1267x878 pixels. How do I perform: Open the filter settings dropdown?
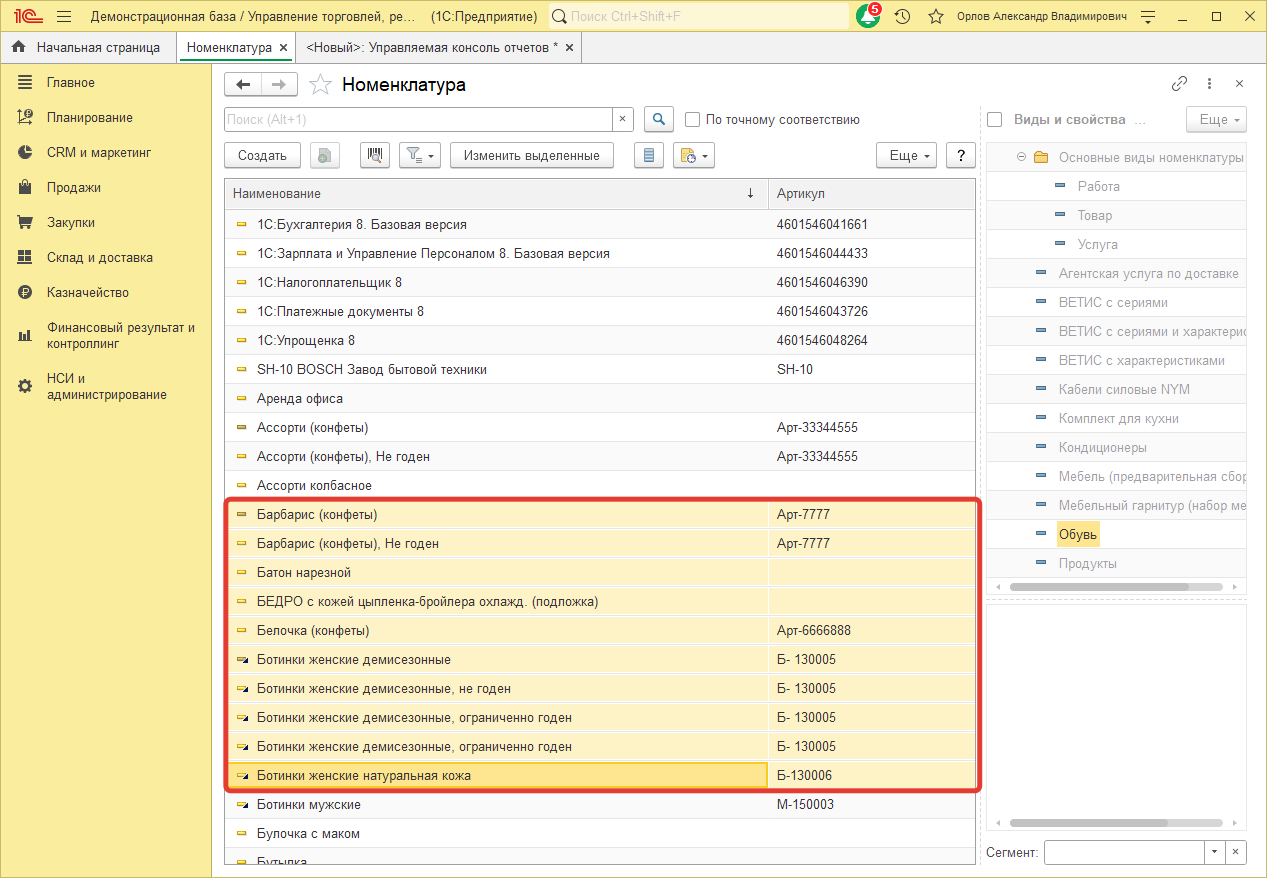click(419, 155)
